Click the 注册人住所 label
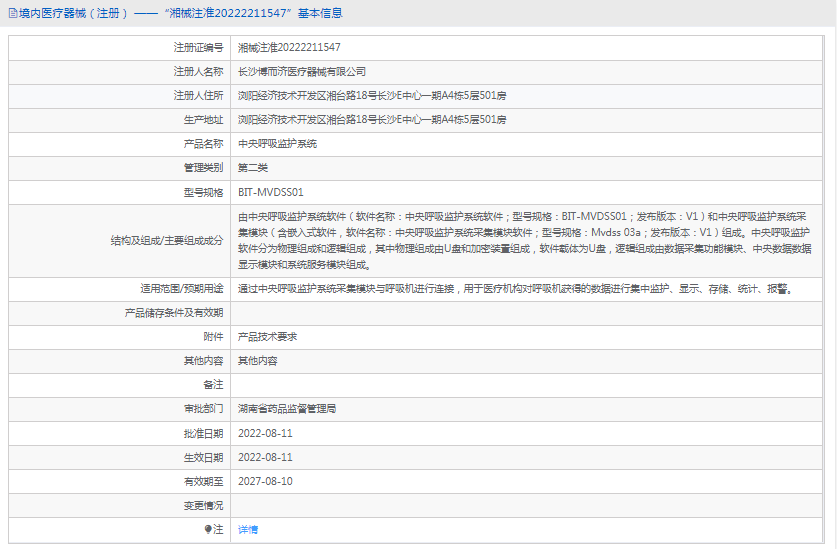Viewport: 837px width, 549px height. pyautogui.click(x=198, y=96)
